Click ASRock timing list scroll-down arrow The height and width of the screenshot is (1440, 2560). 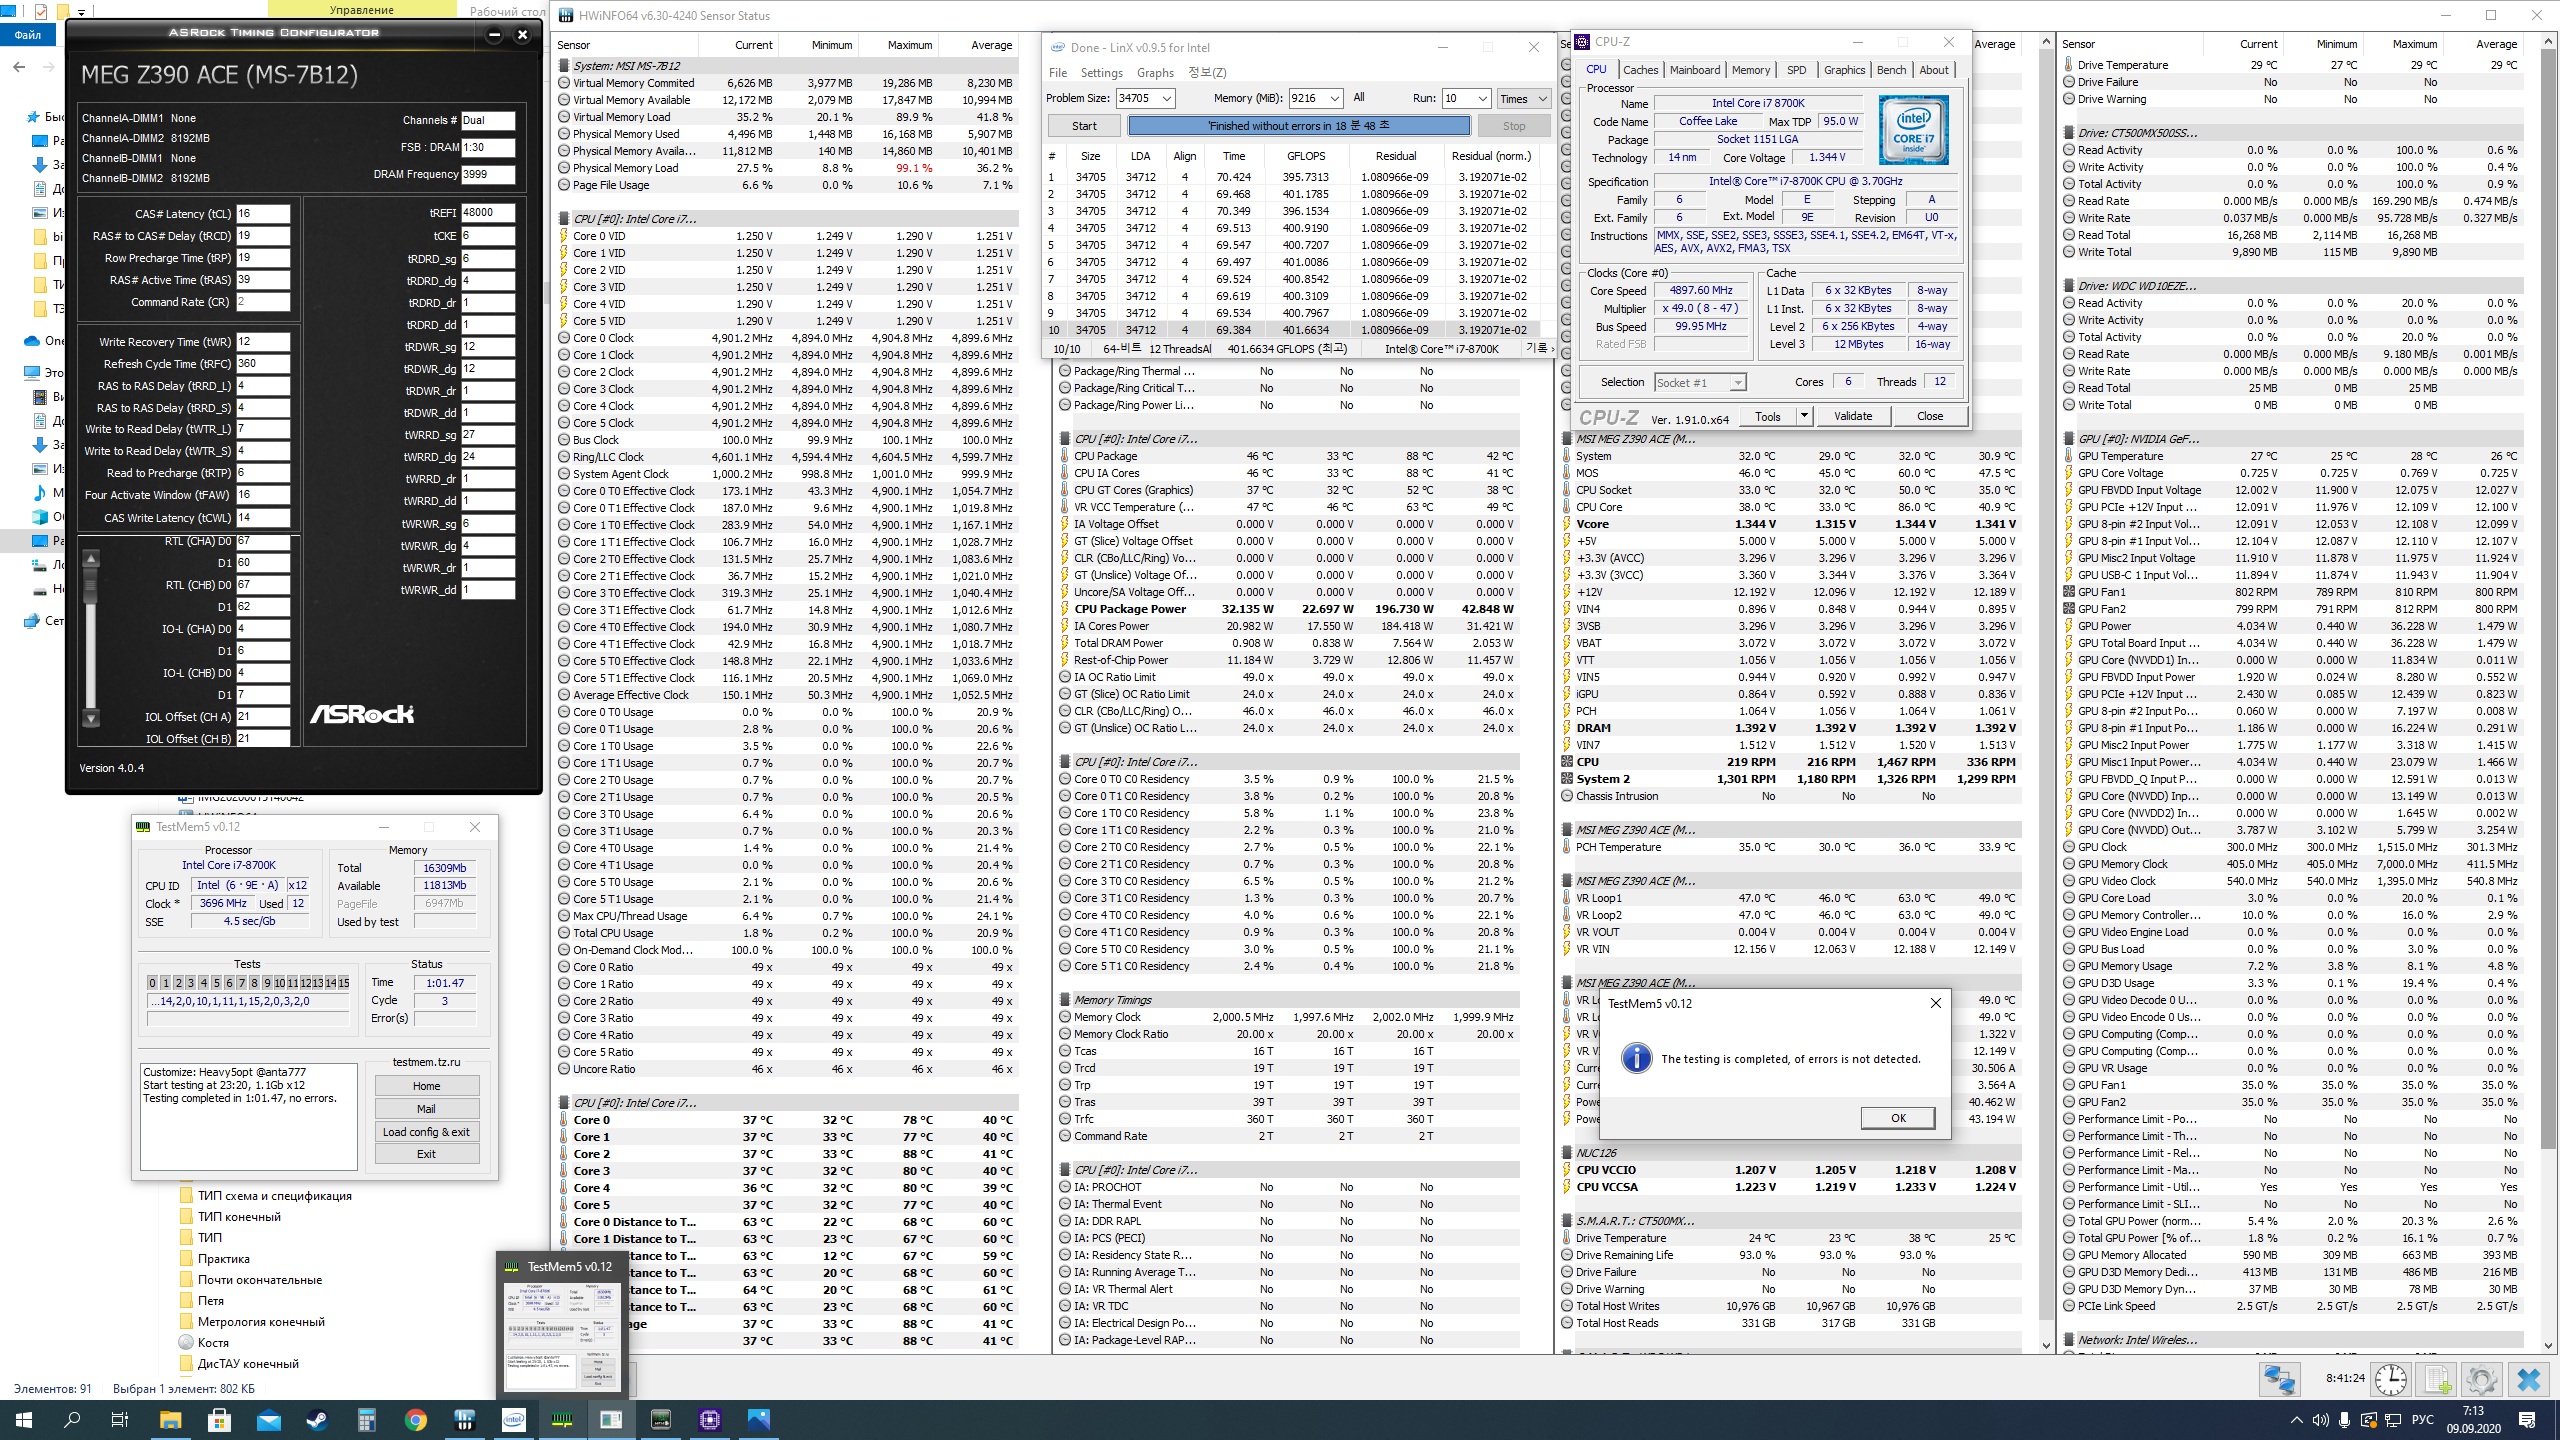(91, 718)
